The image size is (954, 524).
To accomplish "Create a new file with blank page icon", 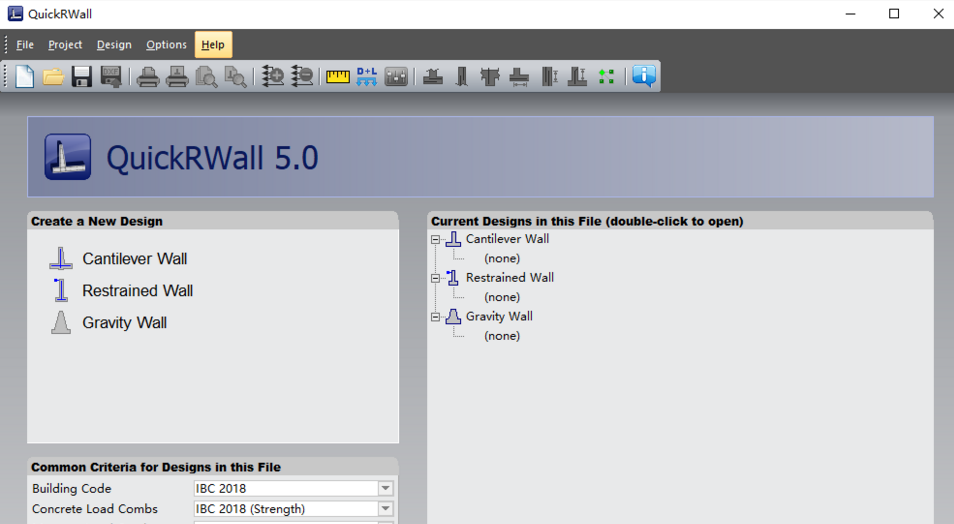I will click(24, 77).
